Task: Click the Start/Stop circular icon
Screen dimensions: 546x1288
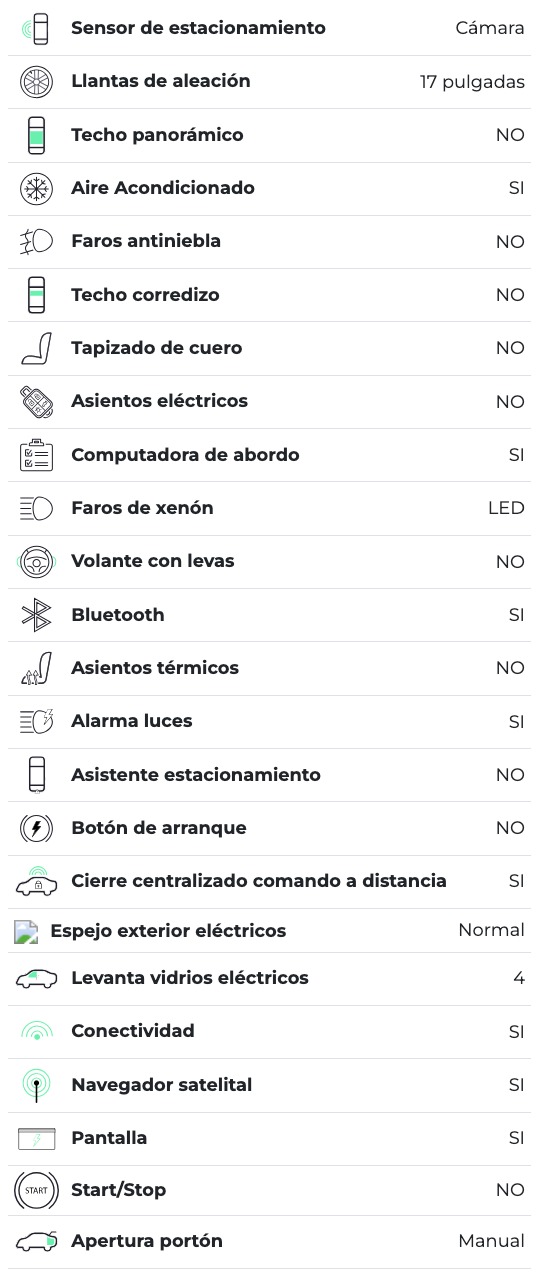Action: coord(36,1190)
